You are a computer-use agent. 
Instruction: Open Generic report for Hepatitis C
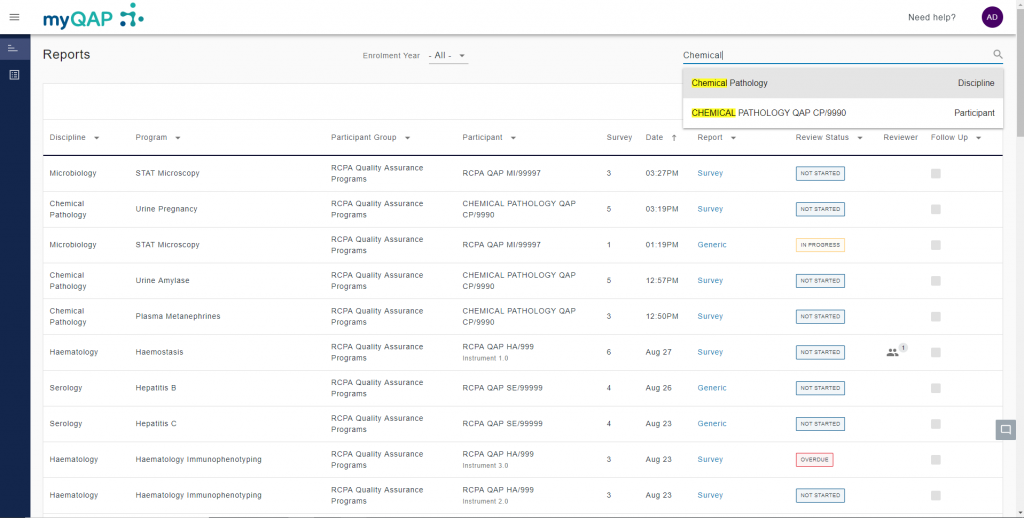click(x=712, y=424)
